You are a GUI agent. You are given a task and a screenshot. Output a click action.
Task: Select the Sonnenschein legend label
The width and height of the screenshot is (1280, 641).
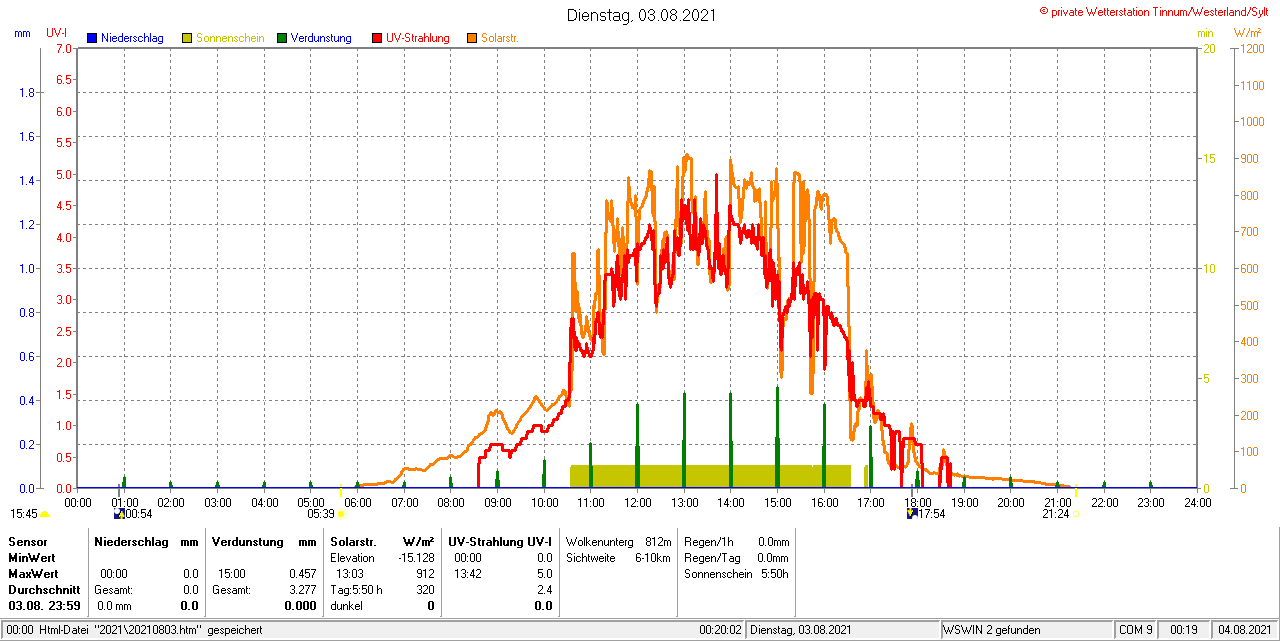(230, 38)
